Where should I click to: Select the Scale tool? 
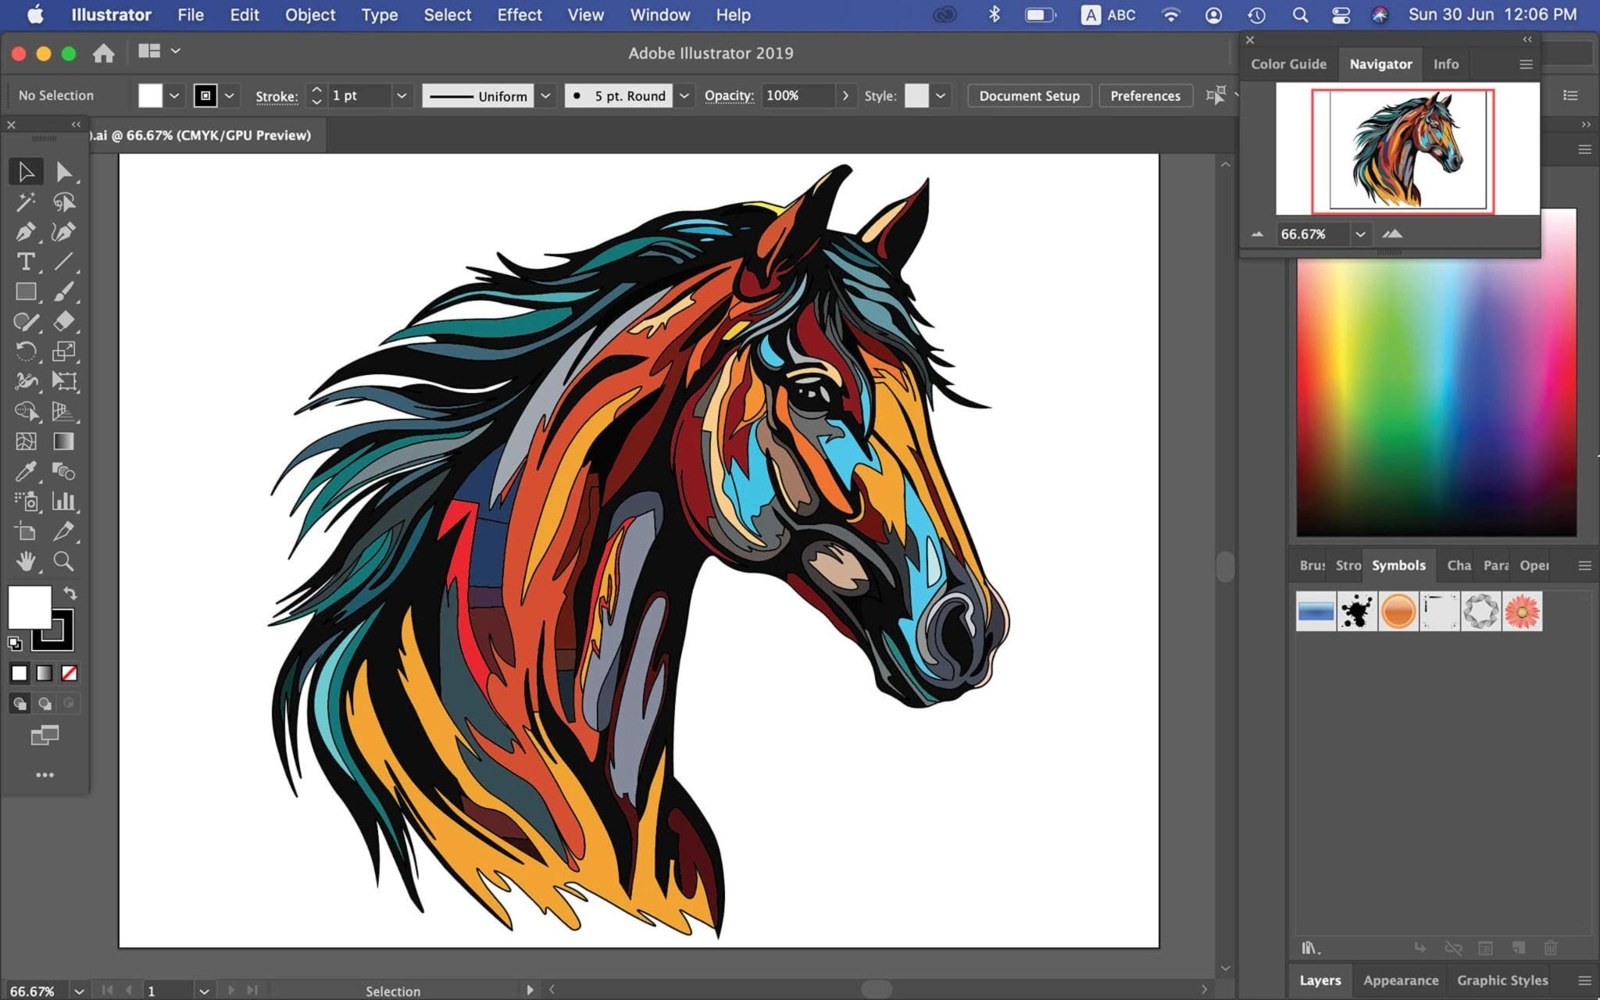[64, 352]
